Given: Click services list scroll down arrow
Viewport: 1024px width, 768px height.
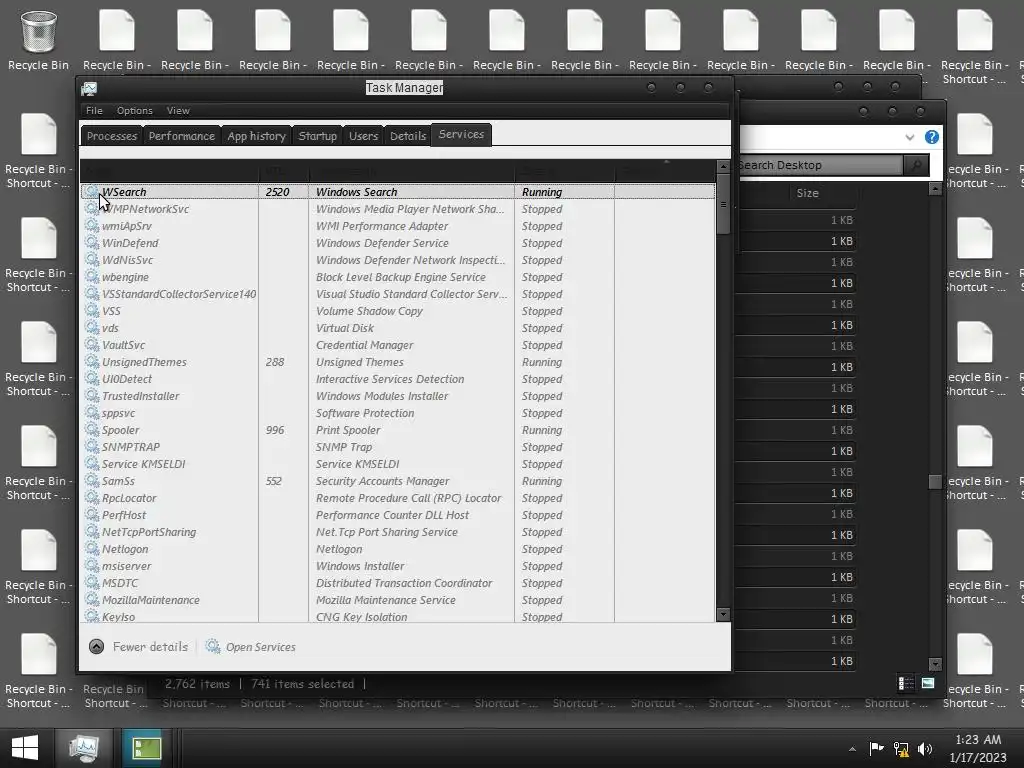Looking at the screenshot, I should pyautogui.click(x=723, y=614).
